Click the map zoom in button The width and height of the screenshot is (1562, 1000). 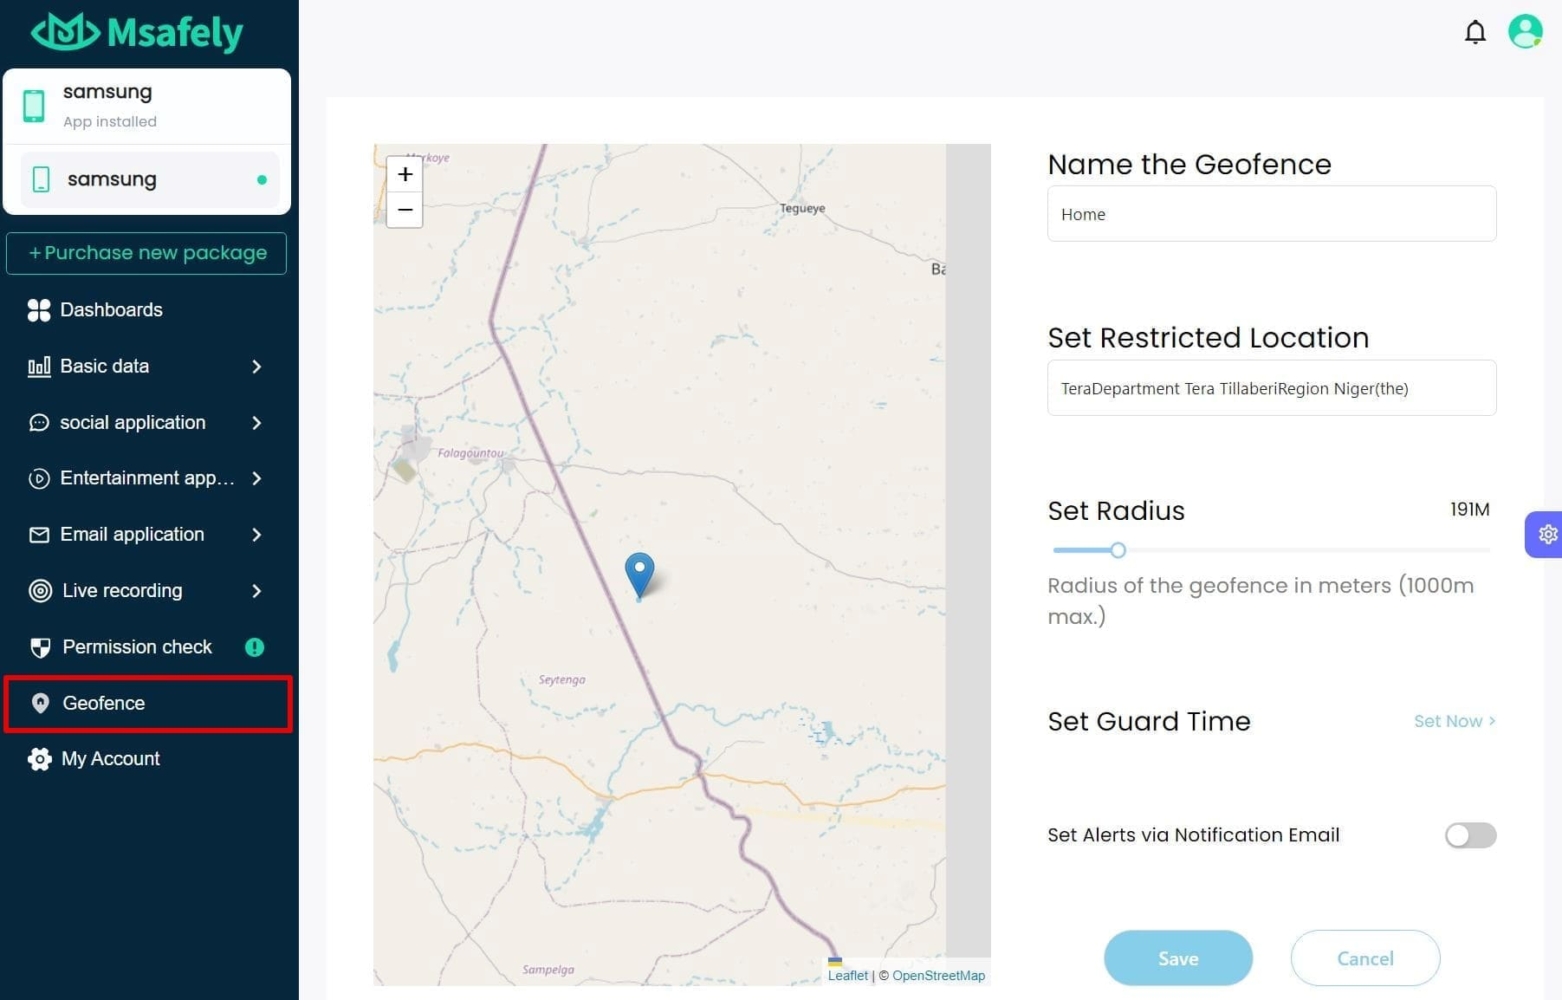tap(405, 174)
